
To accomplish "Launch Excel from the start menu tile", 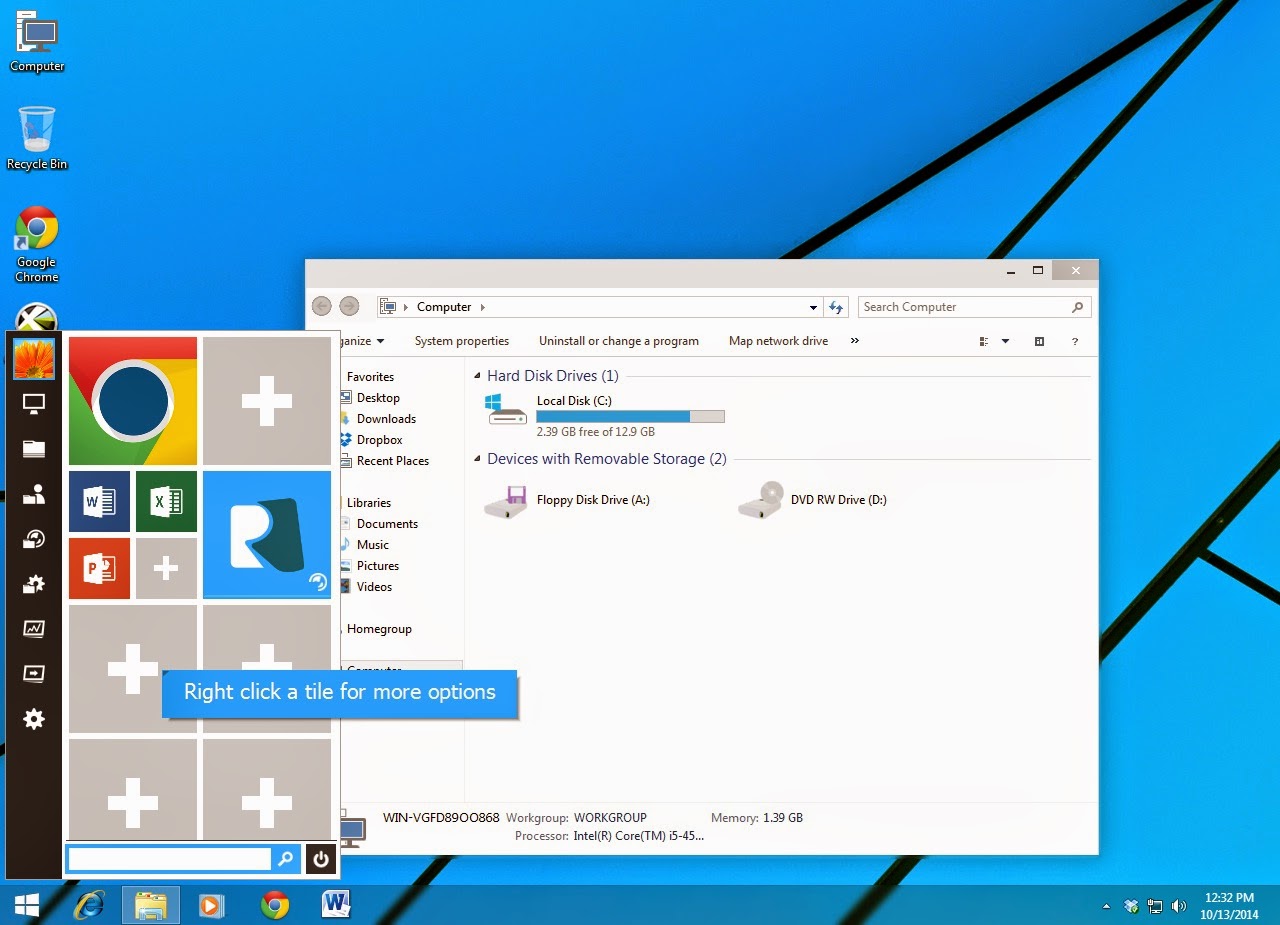I will [x=166, y=501].
